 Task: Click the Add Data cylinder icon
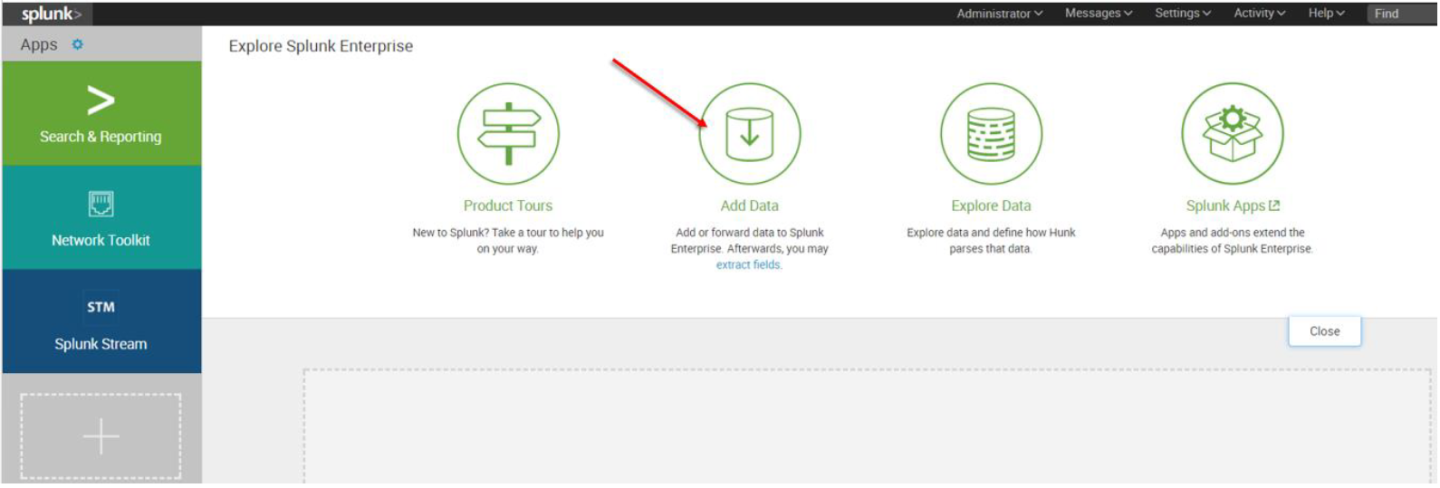[x=749, y=134]
